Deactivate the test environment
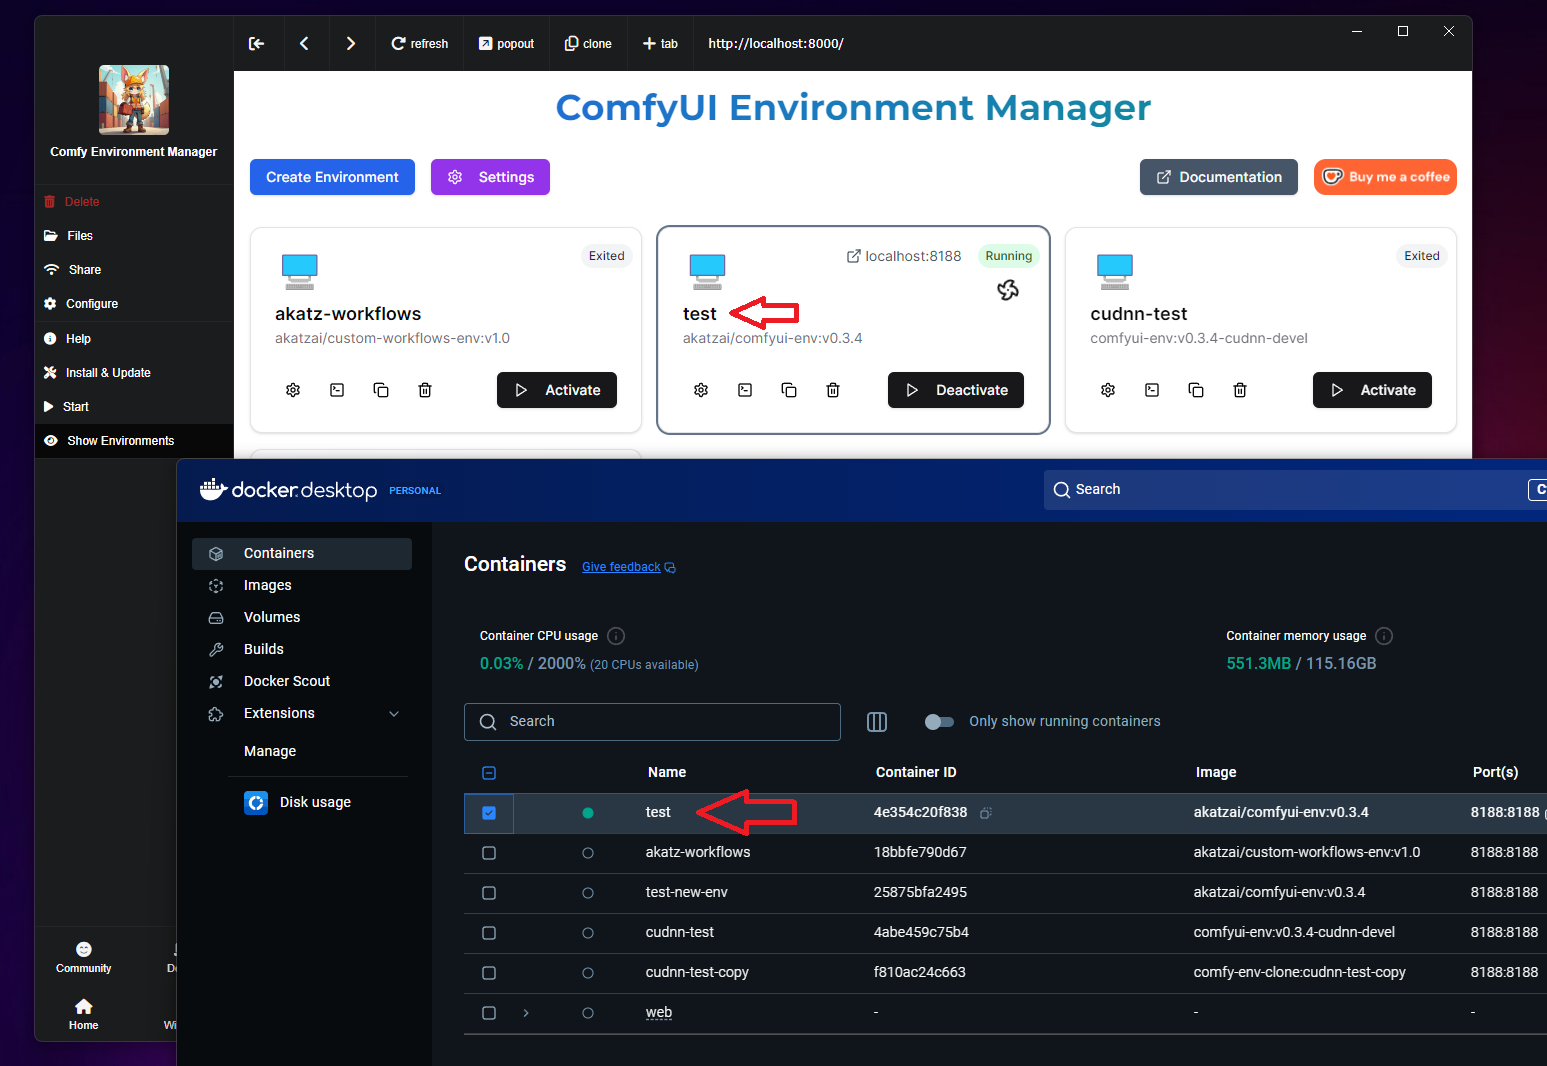This screenshot has height=1066, width=1547. pyautogui.click(x=956, y=390)
